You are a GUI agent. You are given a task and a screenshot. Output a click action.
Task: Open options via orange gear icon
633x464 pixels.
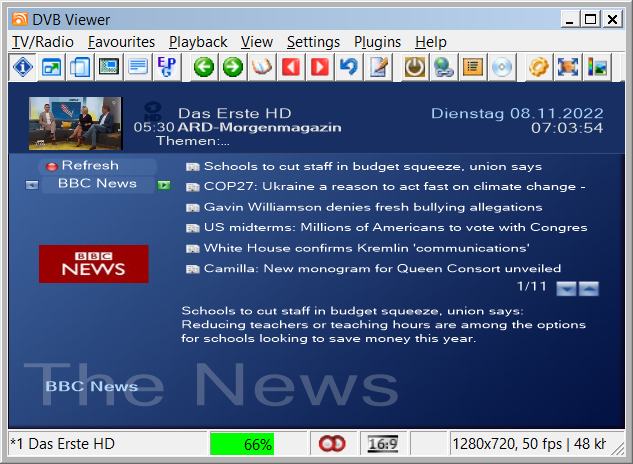(539, 67)
